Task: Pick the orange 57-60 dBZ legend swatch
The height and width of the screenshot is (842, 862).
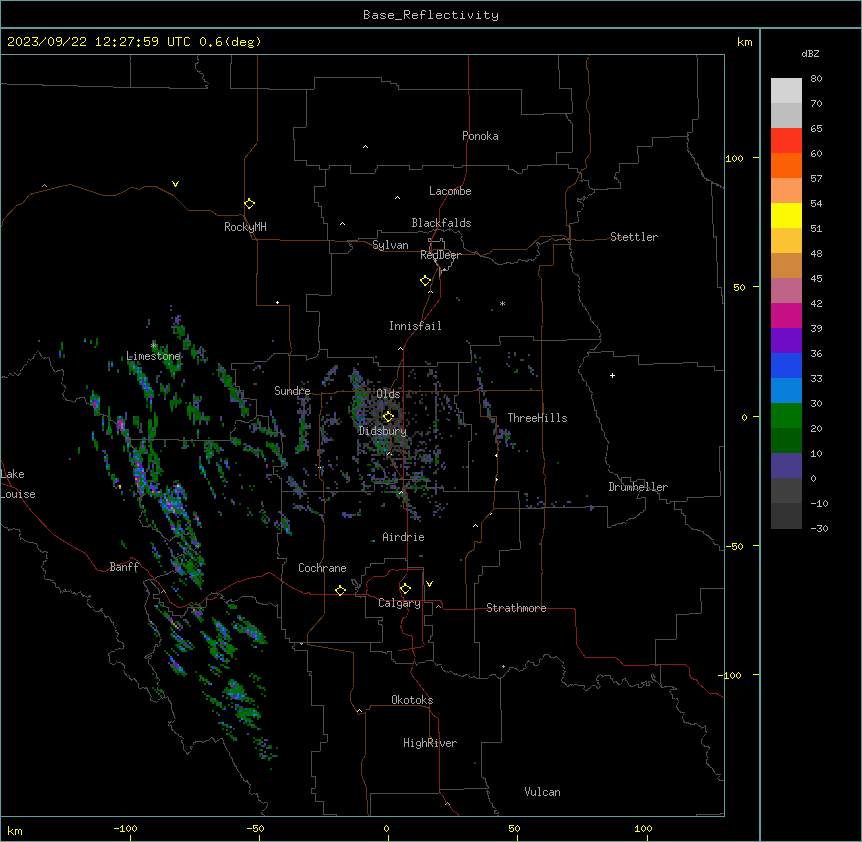Action: pos(786,165)
